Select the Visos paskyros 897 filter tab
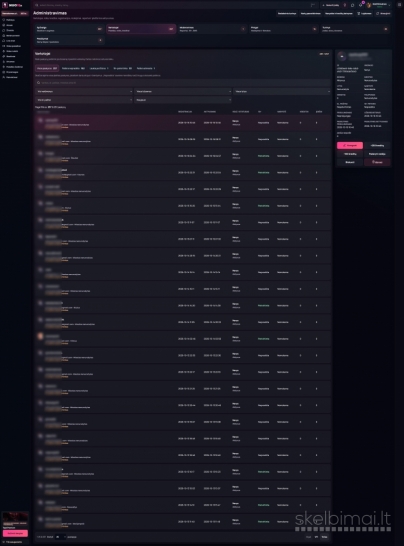The height and width of the screenshot is (546, 404). [47, 69]
